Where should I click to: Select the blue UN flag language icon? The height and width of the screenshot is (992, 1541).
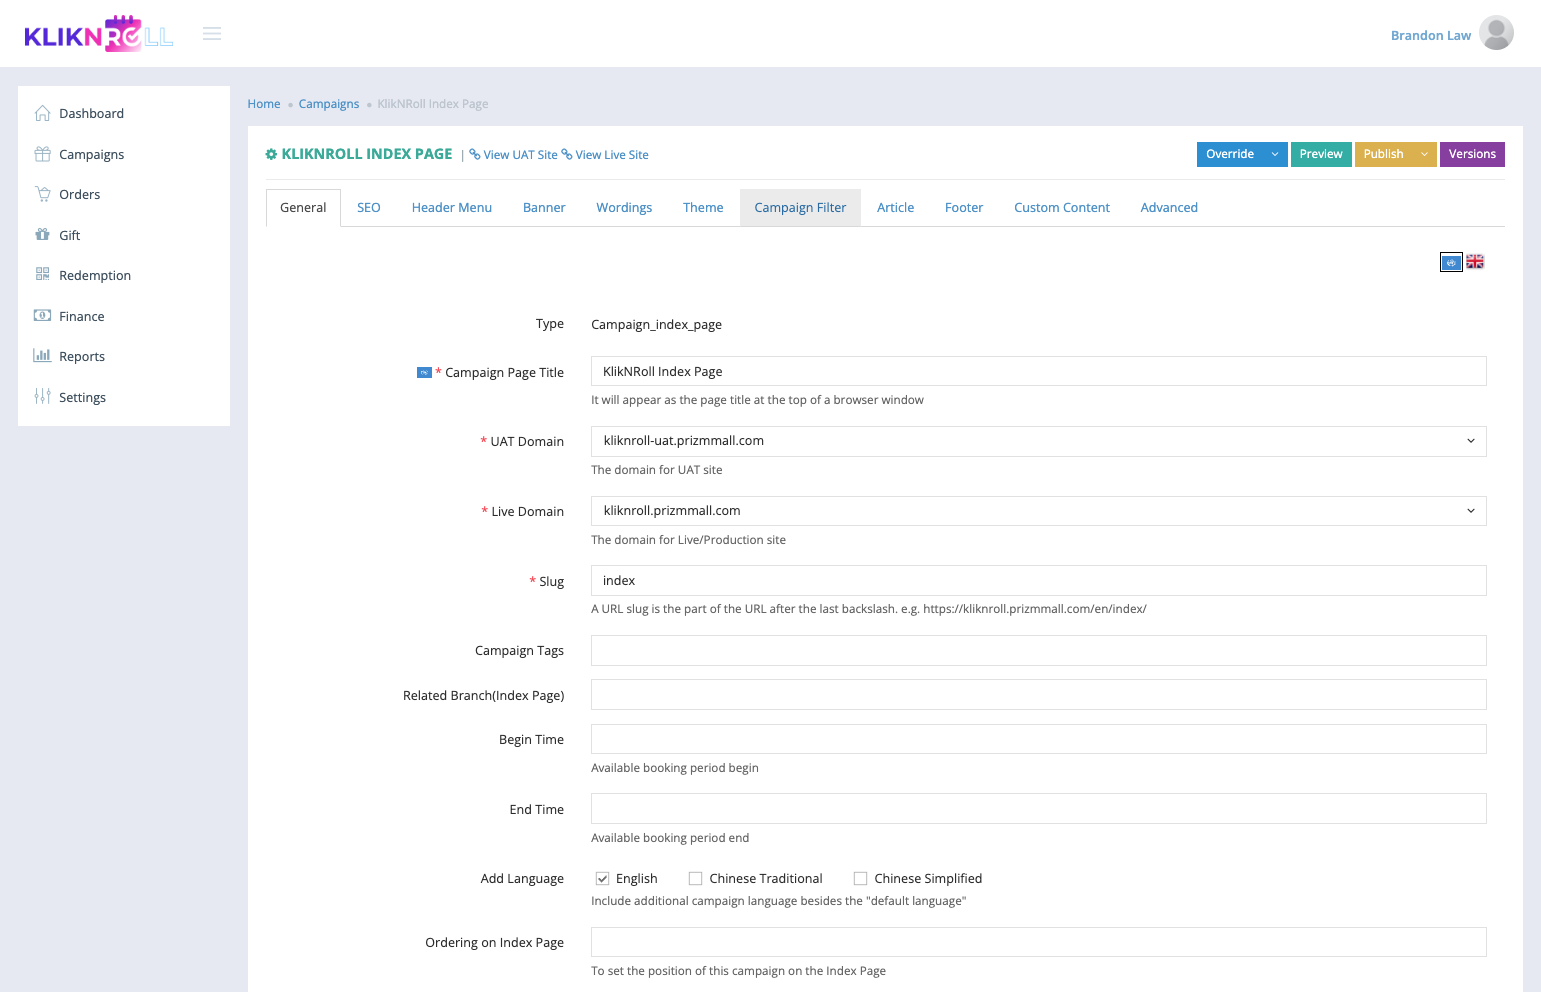(1451, 262)
